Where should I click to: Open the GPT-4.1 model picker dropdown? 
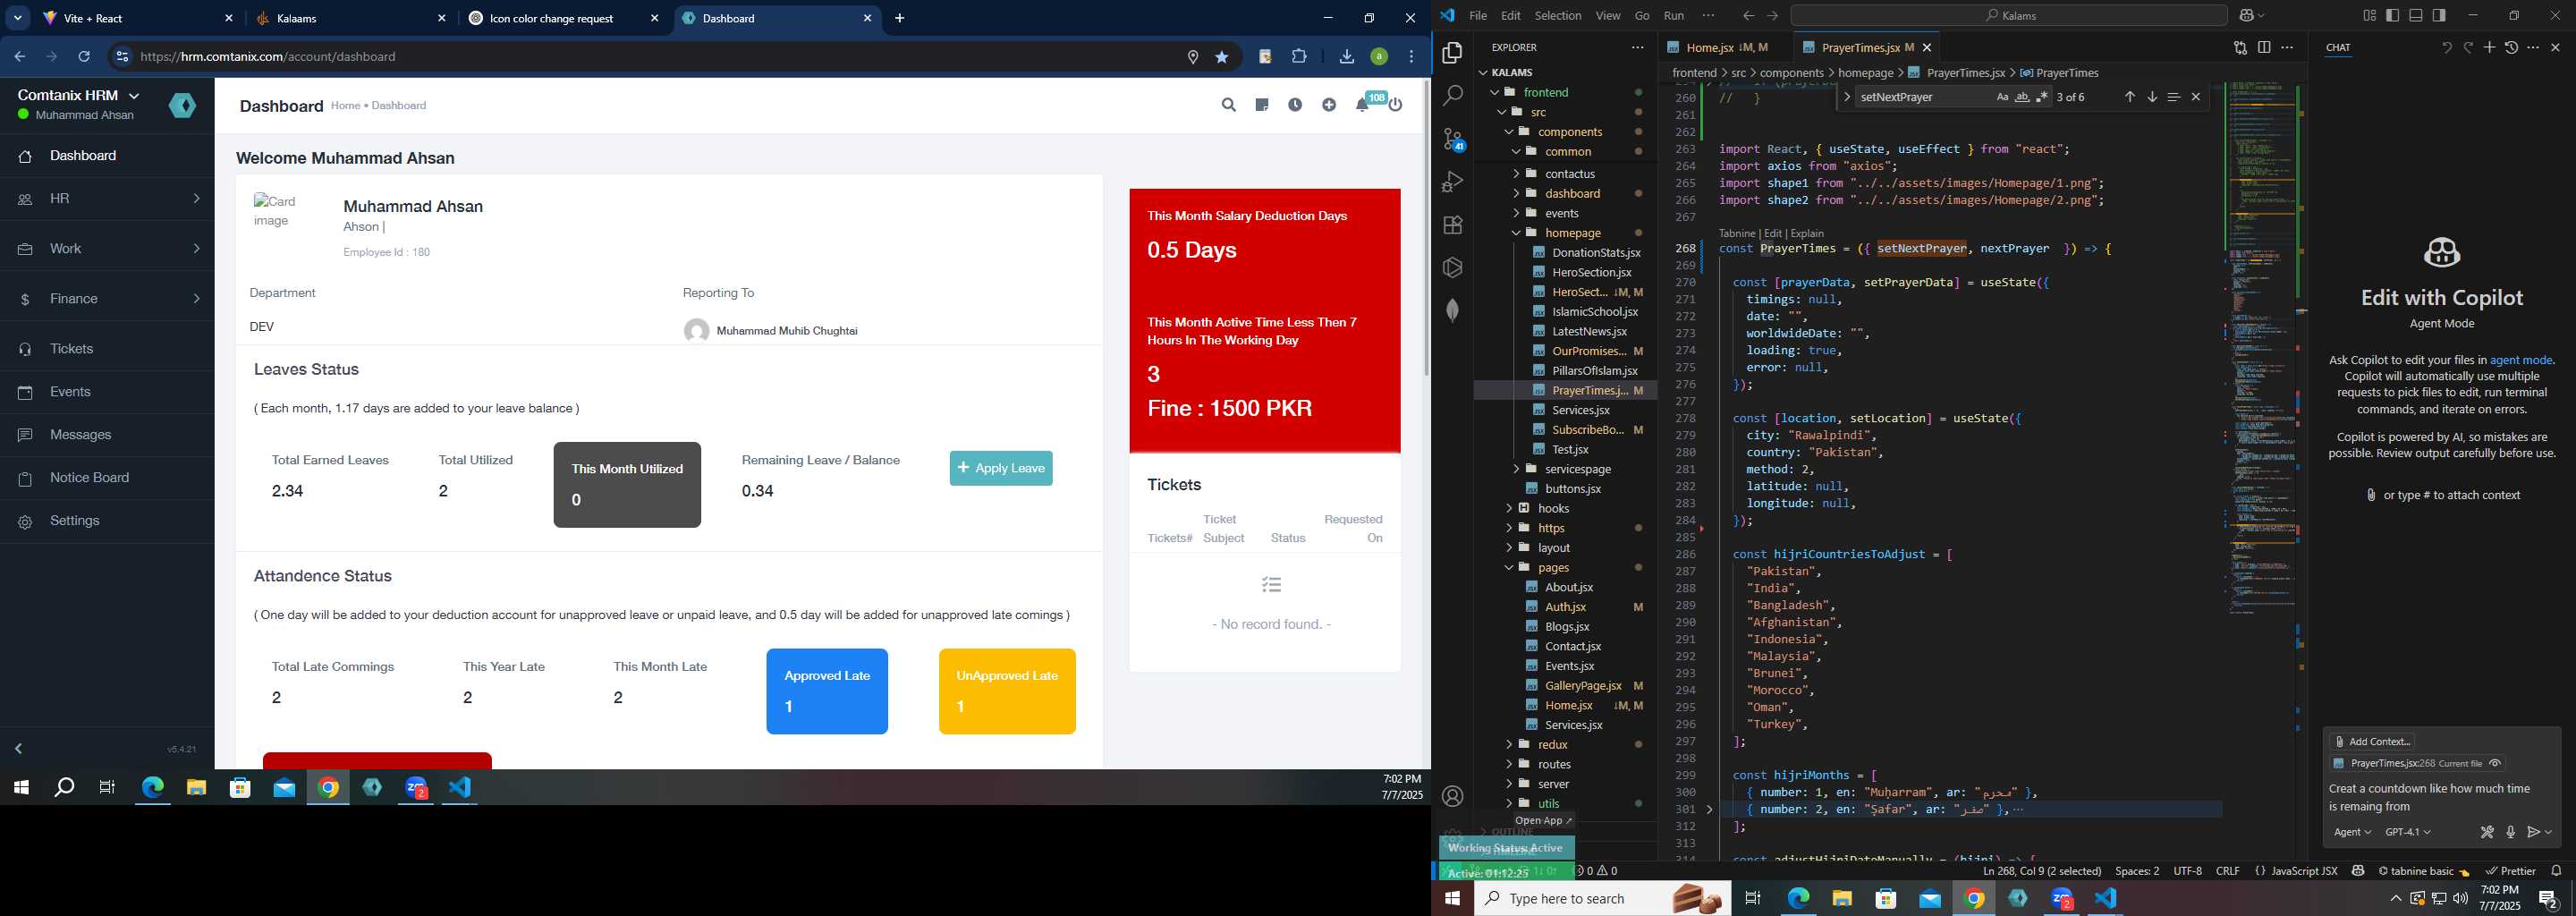tap(2407, 832)
